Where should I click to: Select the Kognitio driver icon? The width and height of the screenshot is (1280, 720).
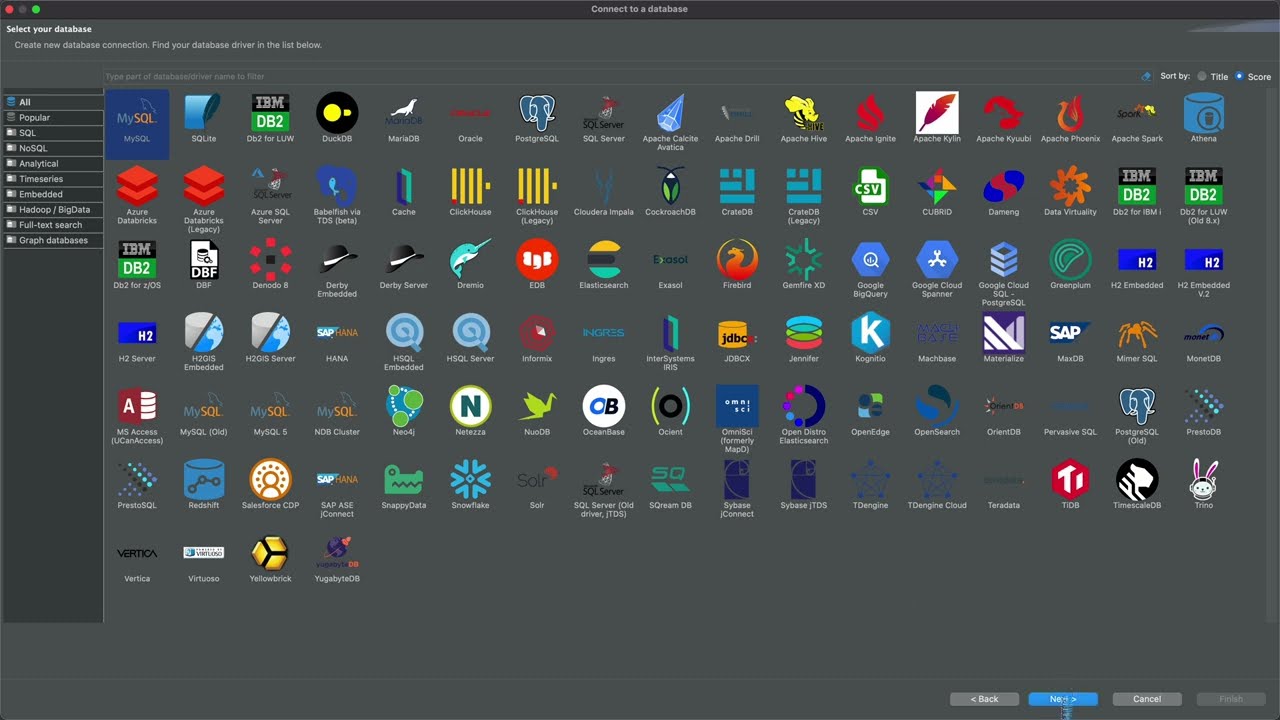[x=870, y=338]
